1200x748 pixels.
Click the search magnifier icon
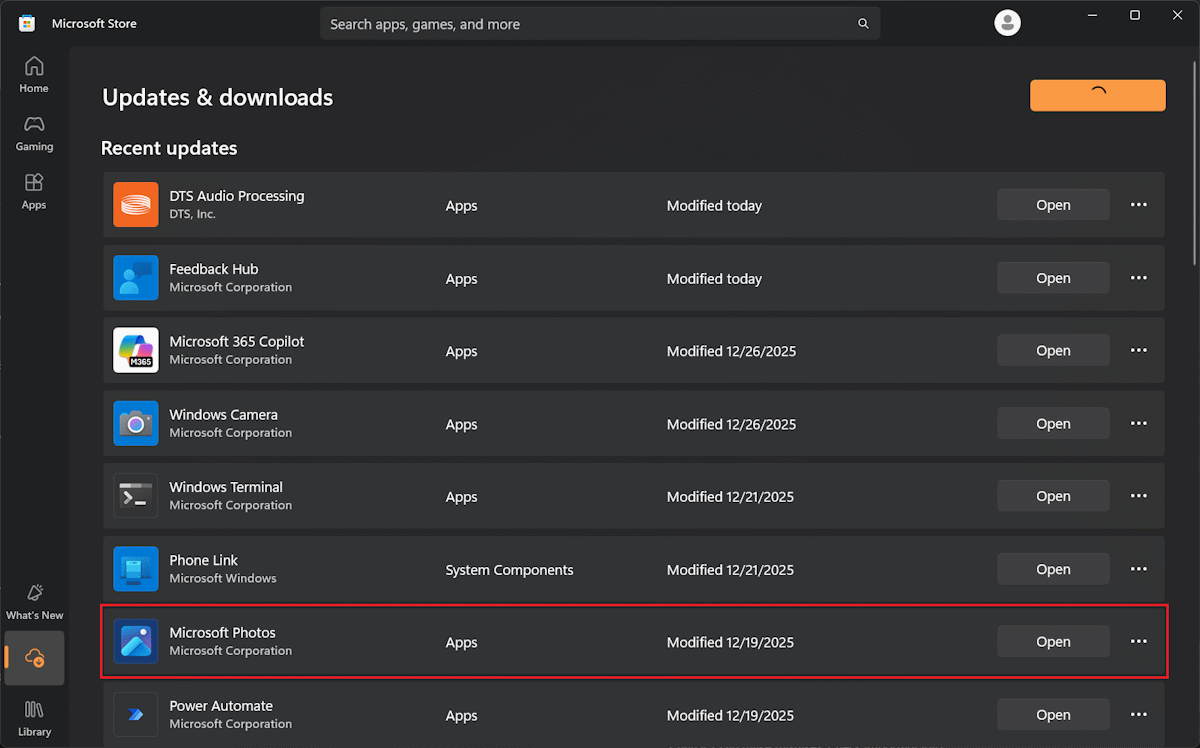863,24
